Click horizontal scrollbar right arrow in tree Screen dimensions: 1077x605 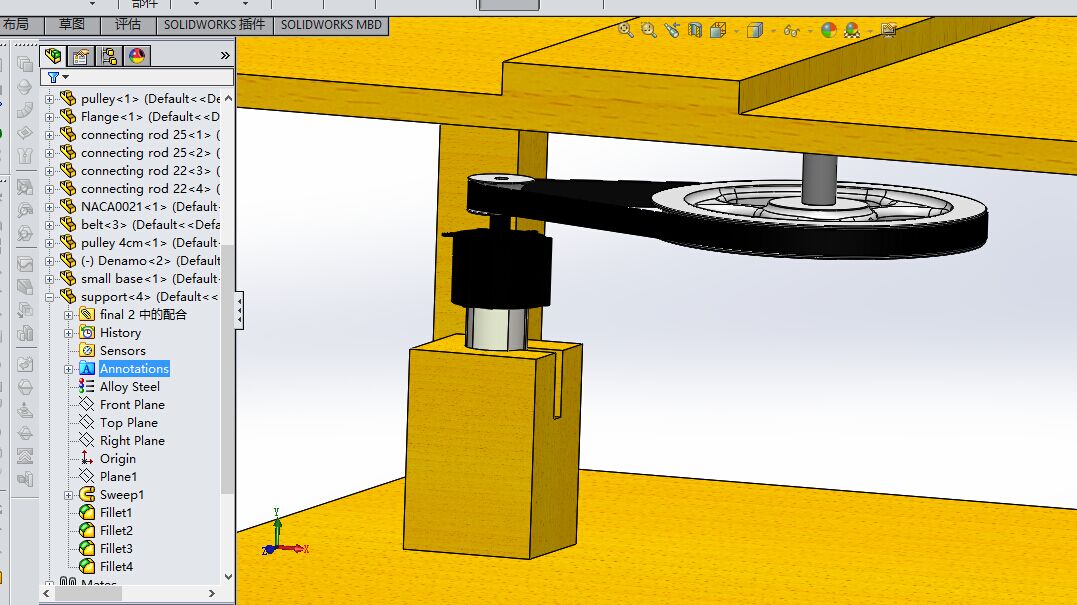point(212,593)
